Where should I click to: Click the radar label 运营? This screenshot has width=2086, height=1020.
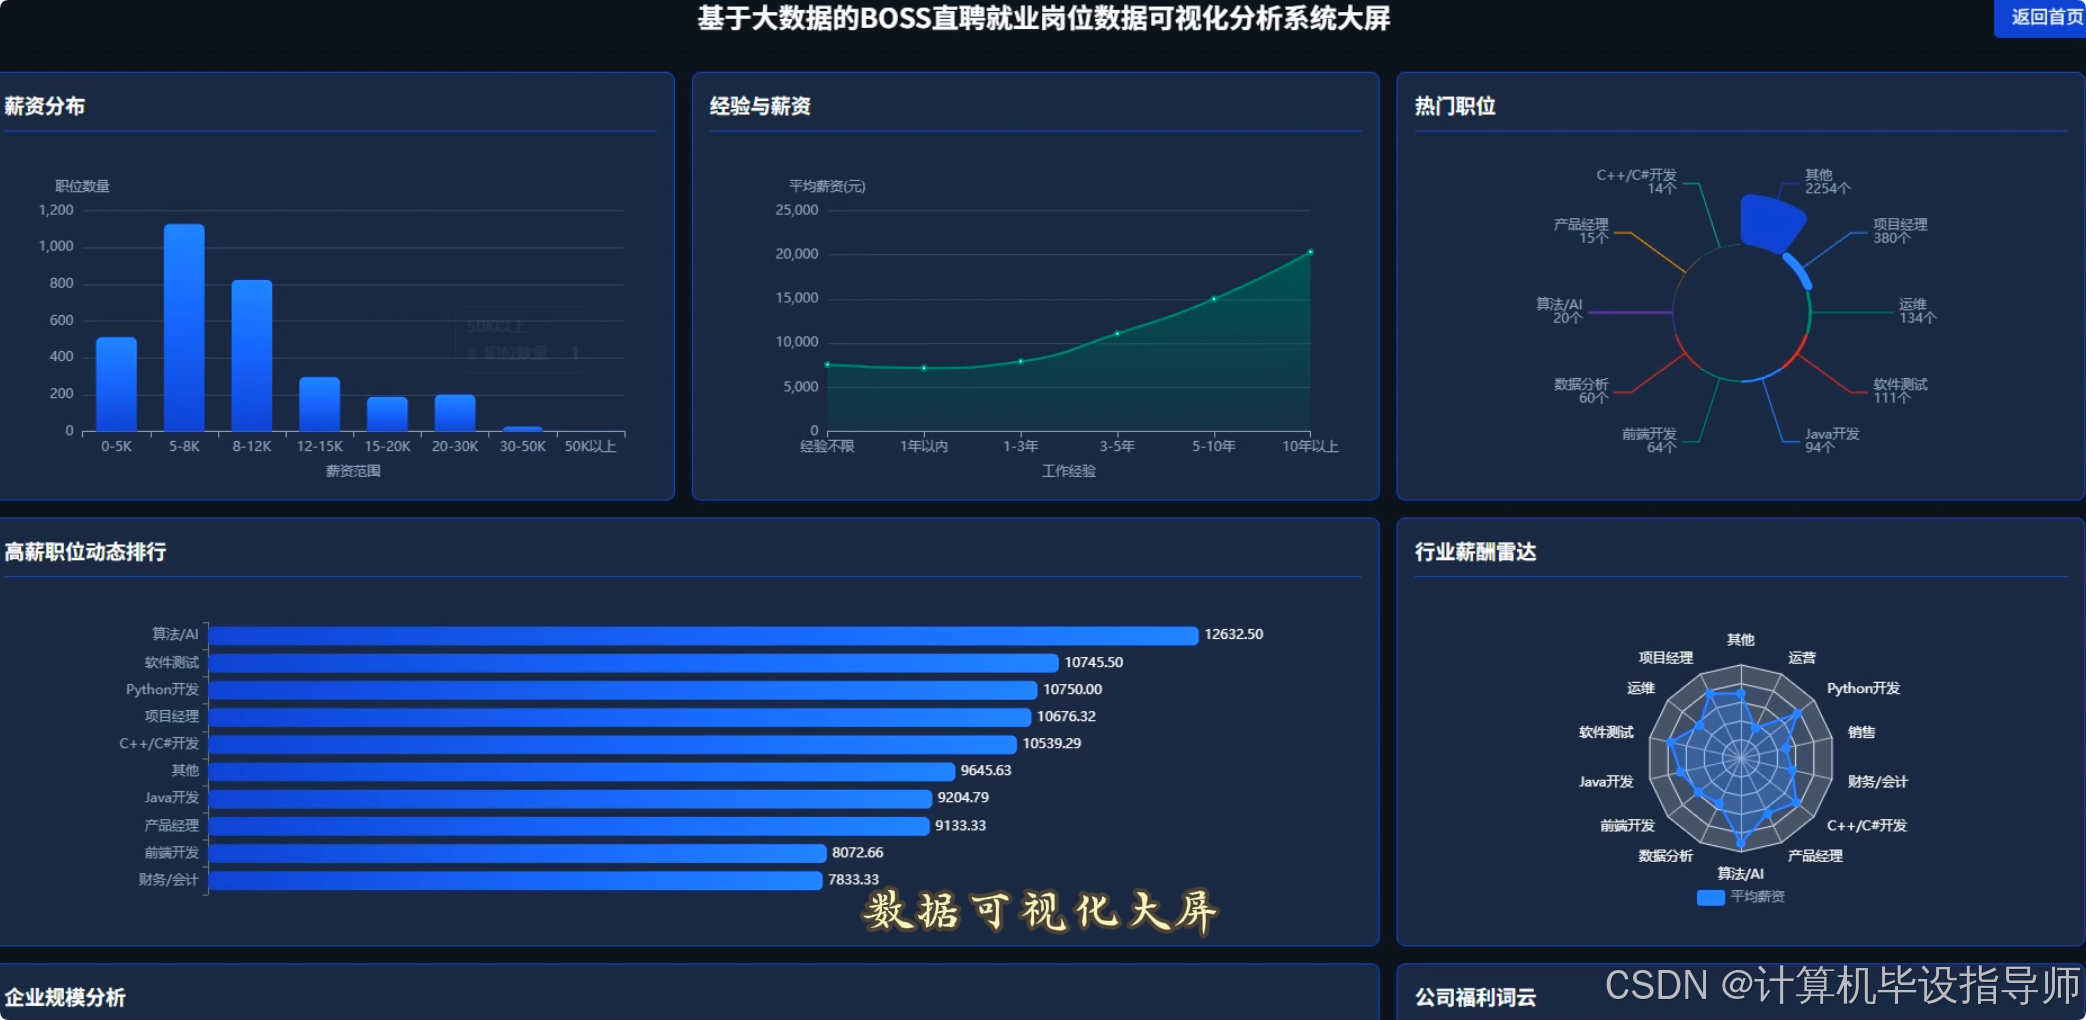(x=1801, y=658)
